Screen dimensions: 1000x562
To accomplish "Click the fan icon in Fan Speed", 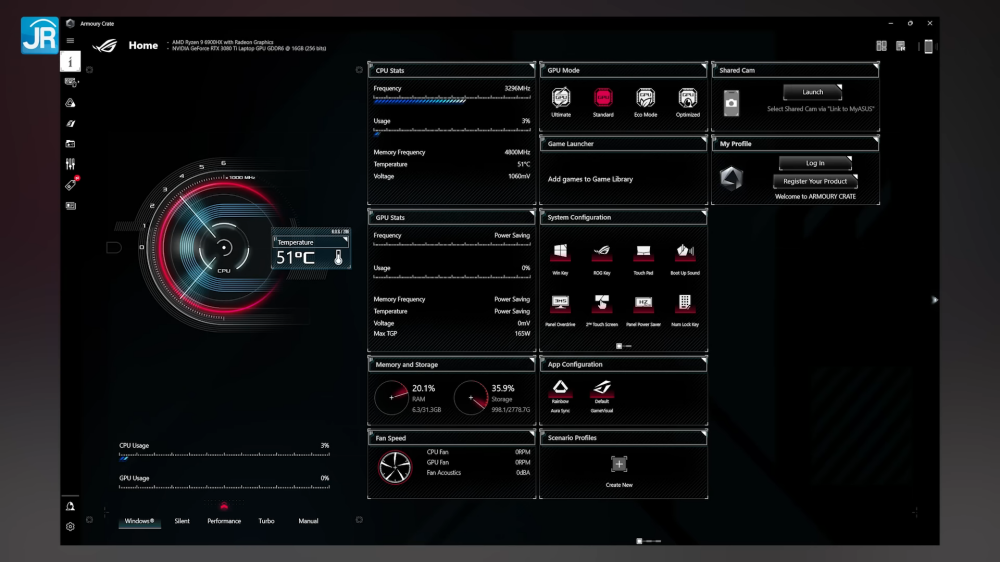I will 395,468.
